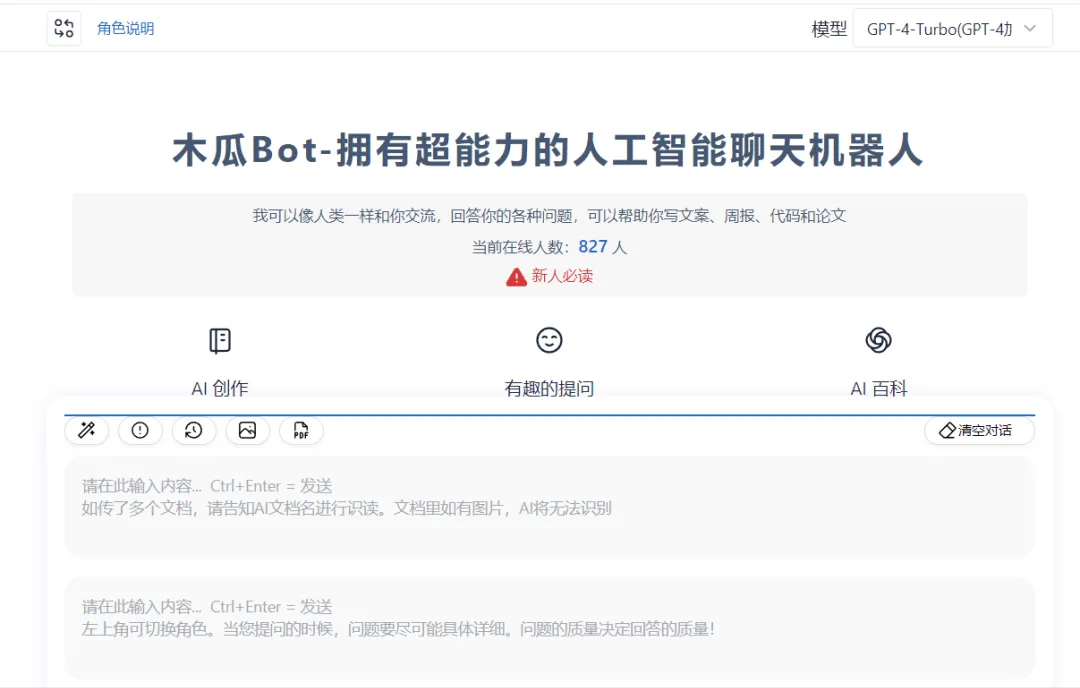Click the role switch icon at top left
Screen dimensions: 1080x688
pyautogui.click(x=64, y=28)
